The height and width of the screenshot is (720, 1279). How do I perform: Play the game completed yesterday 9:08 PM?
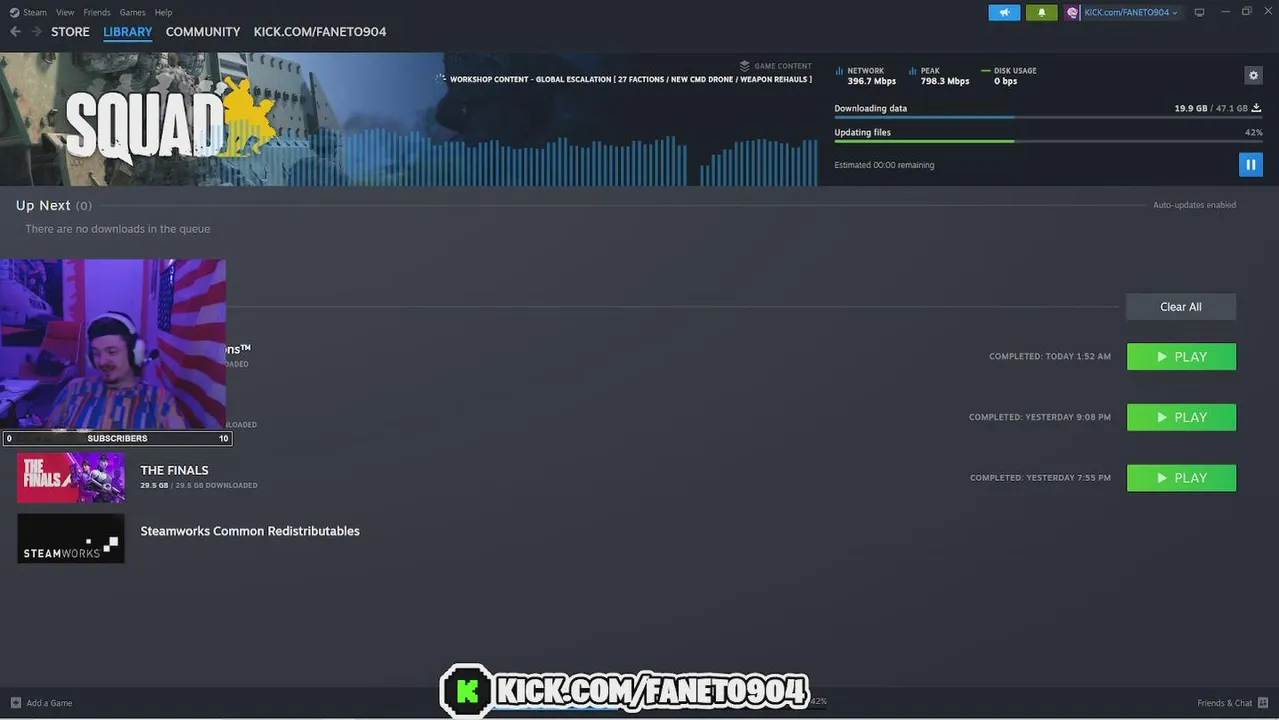(x=1181, y=417)
